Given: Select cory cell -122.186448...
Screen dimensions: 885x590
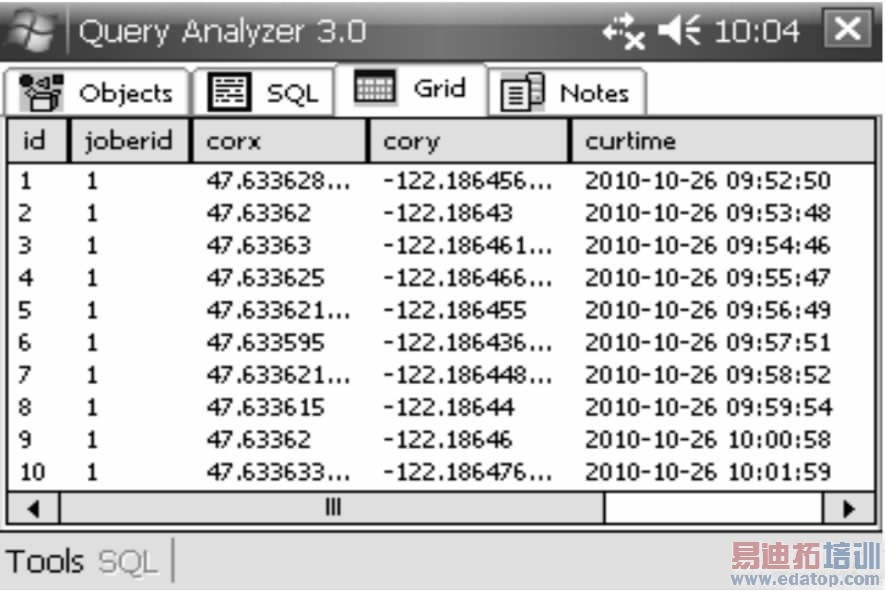Looking at the screenshot, I should point(468,375).
